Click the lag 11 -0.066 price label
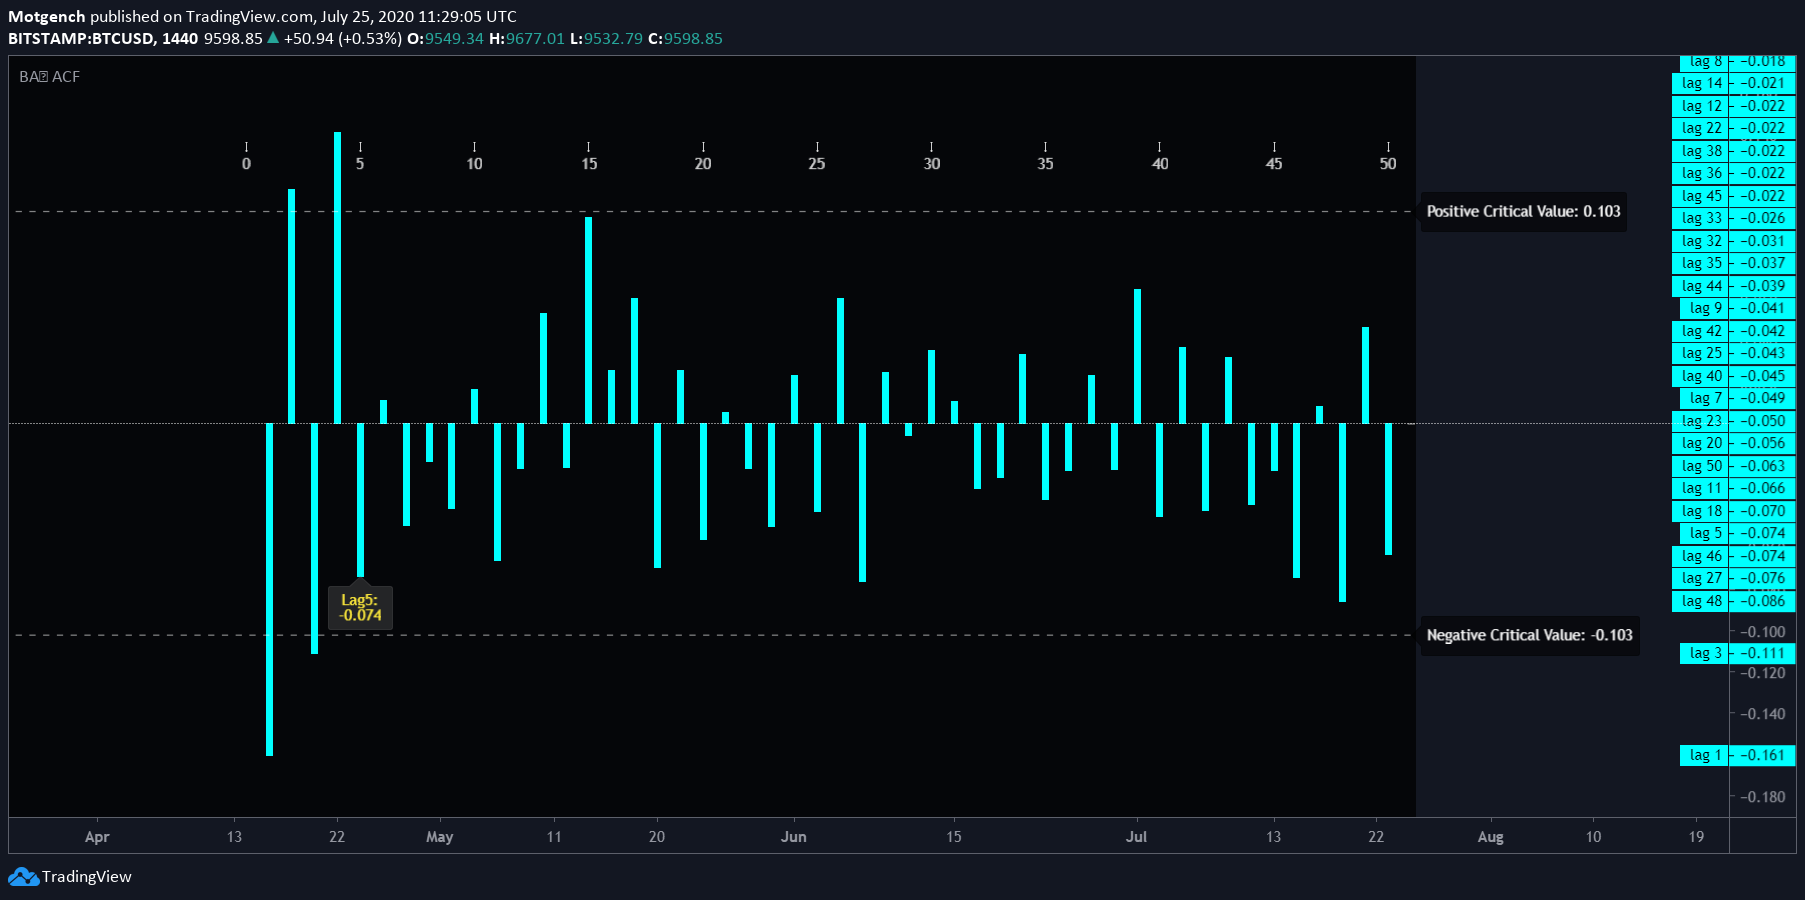This screenshot has height=900, width=1805. click(1734, 488)
